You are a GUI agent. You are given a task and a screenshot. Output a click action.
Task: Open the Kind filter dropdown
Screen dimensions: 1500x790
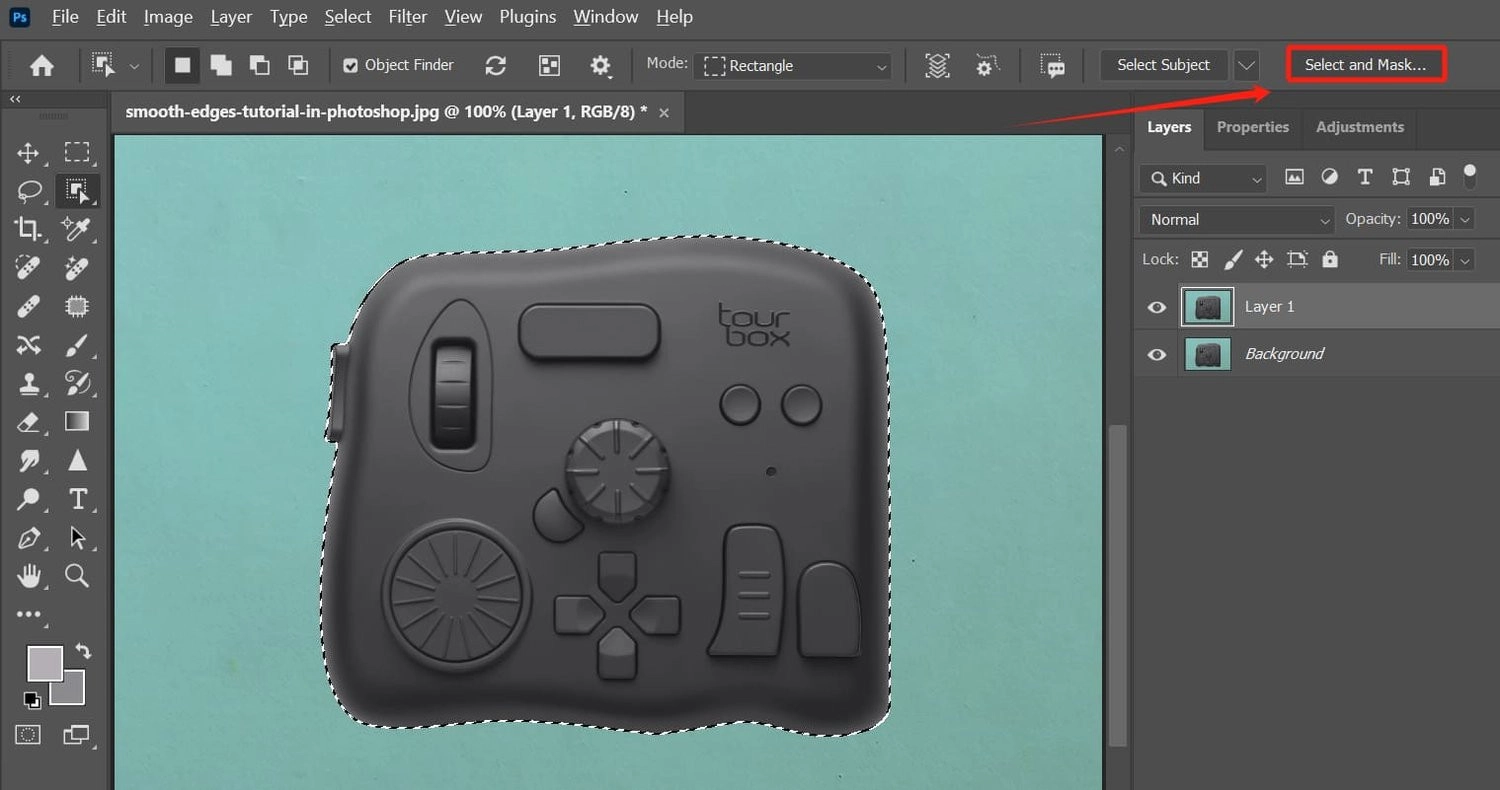click(x=1203, y=178)
